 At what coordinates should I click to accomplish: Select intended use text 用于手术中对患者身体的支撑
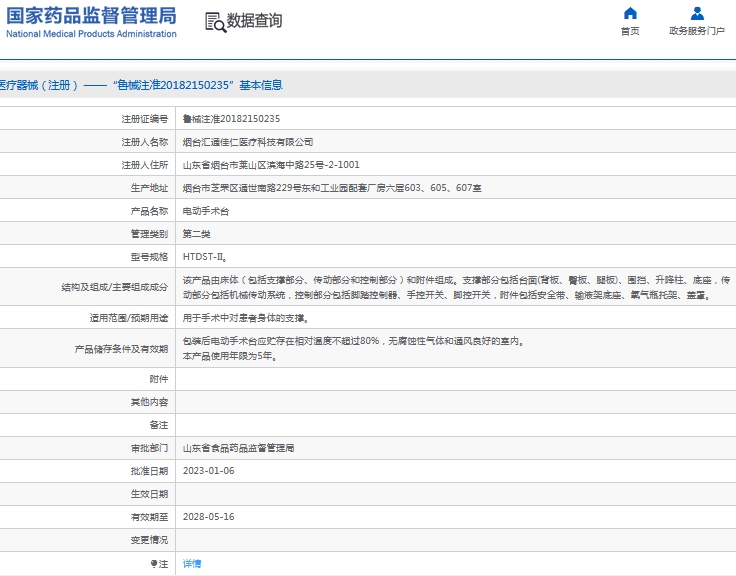point(245,318)
